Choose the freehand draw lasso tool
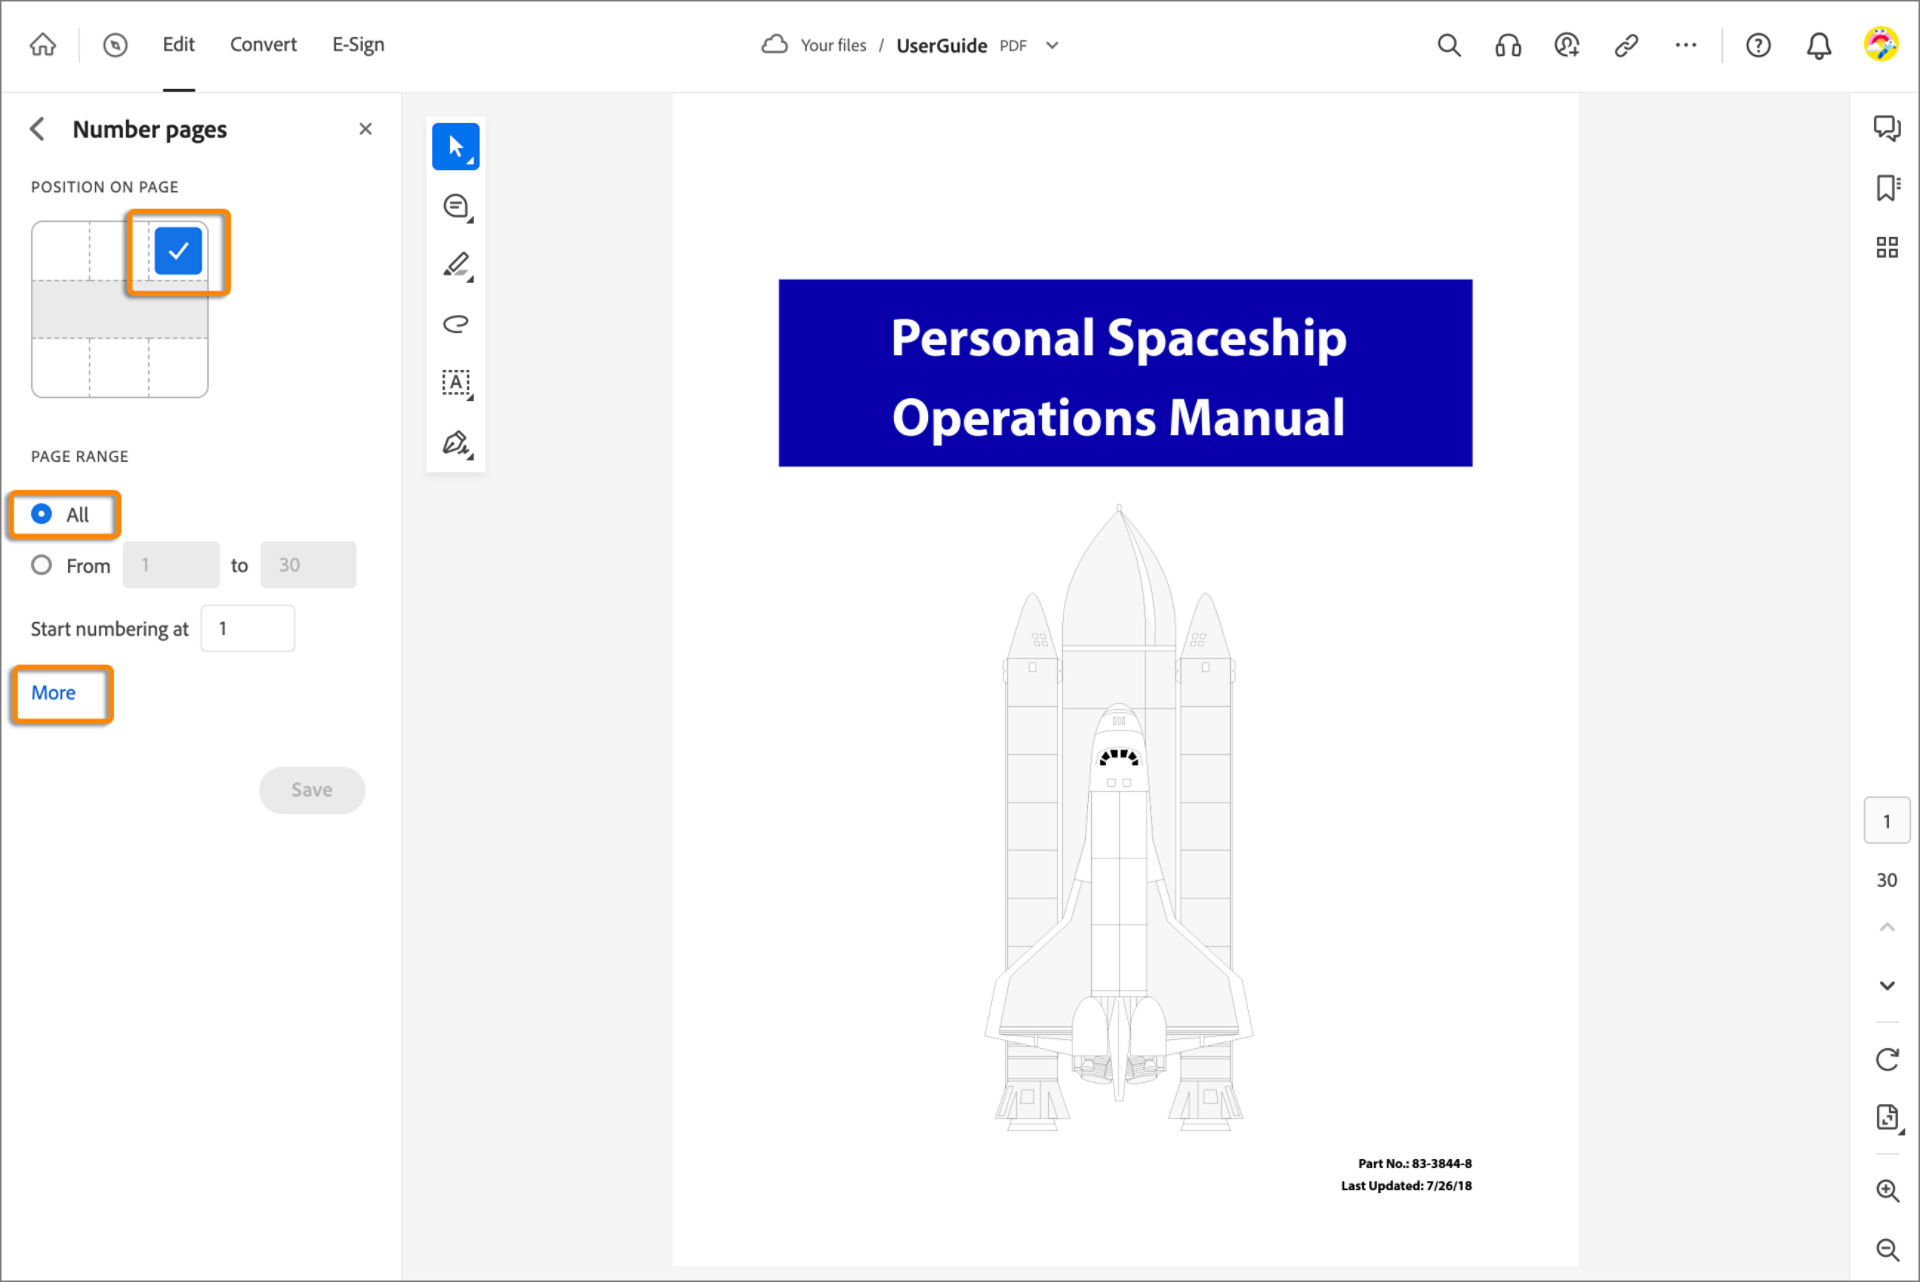 [456, 324]
